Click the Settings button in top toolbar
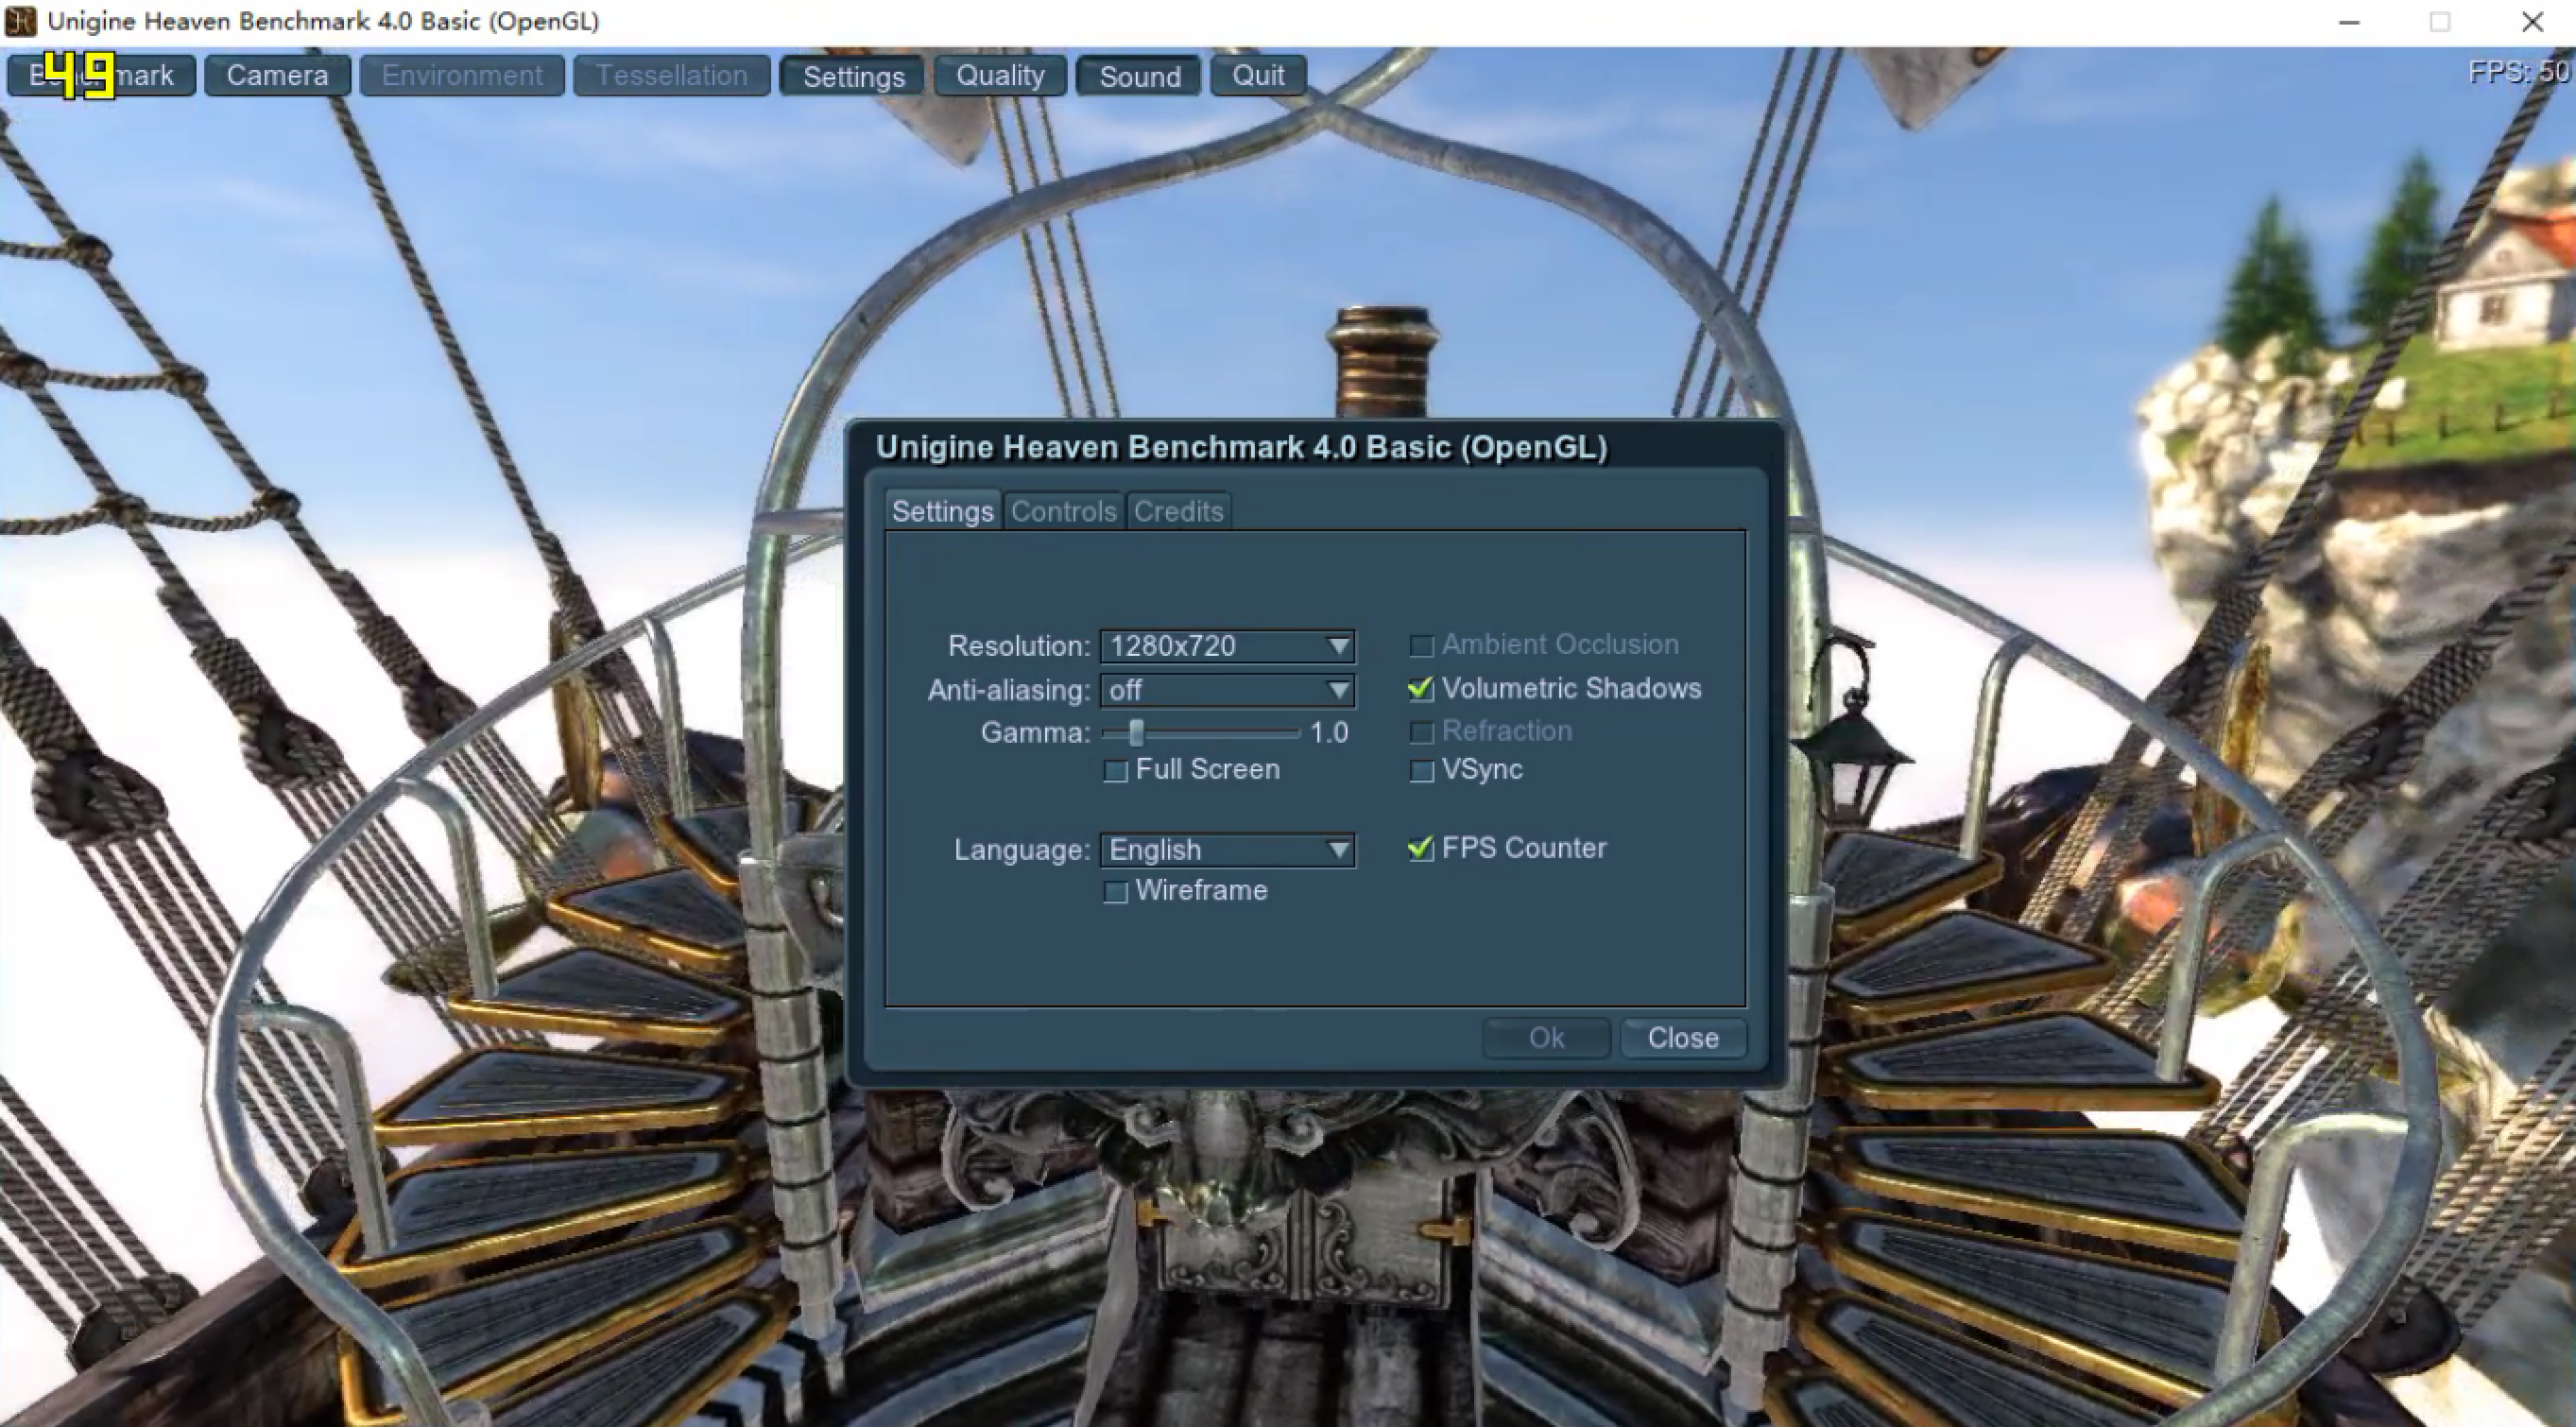 coord(853,75)
